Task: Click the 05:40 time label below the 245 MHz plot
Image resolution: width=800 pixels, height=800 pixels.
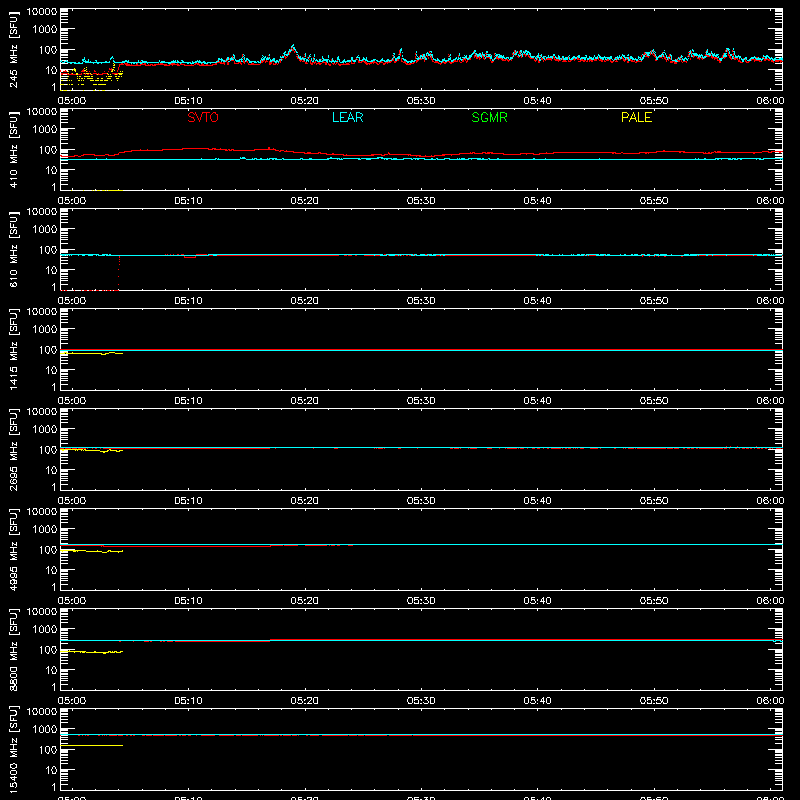Action: click(537, 101)
